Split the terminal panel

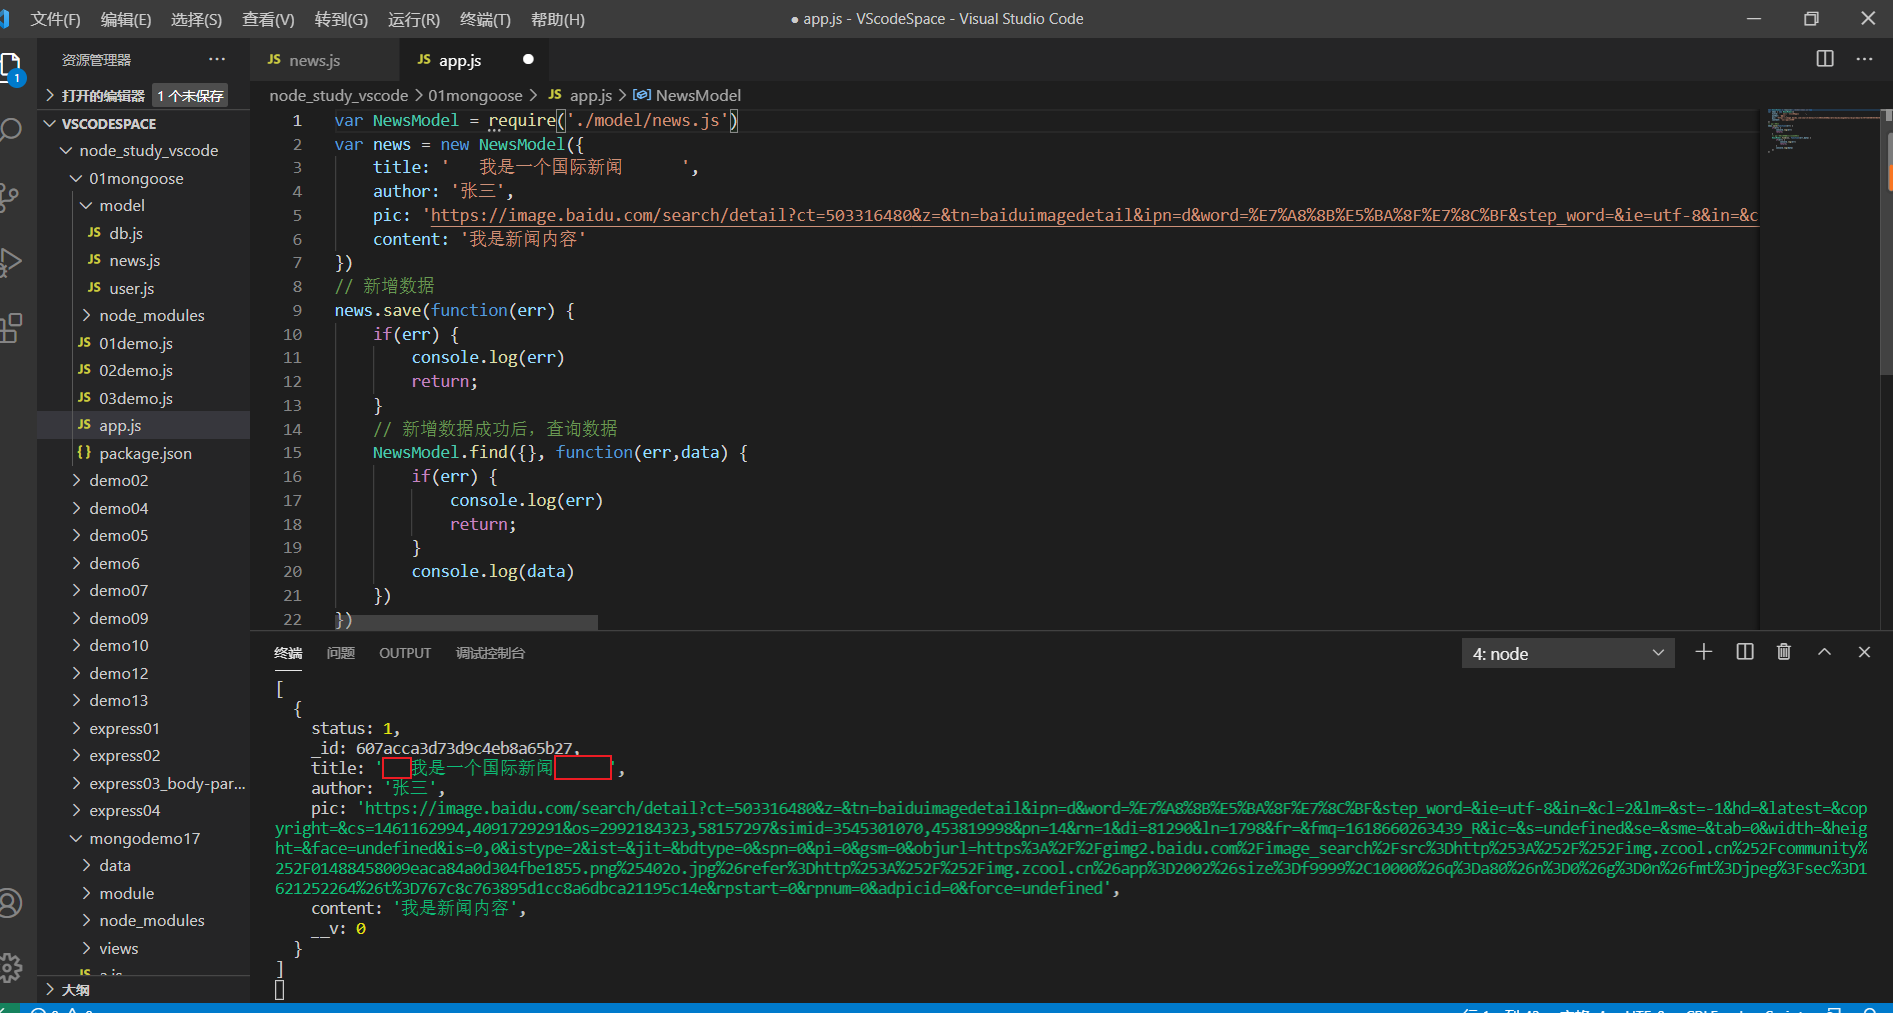(1745, 652)
